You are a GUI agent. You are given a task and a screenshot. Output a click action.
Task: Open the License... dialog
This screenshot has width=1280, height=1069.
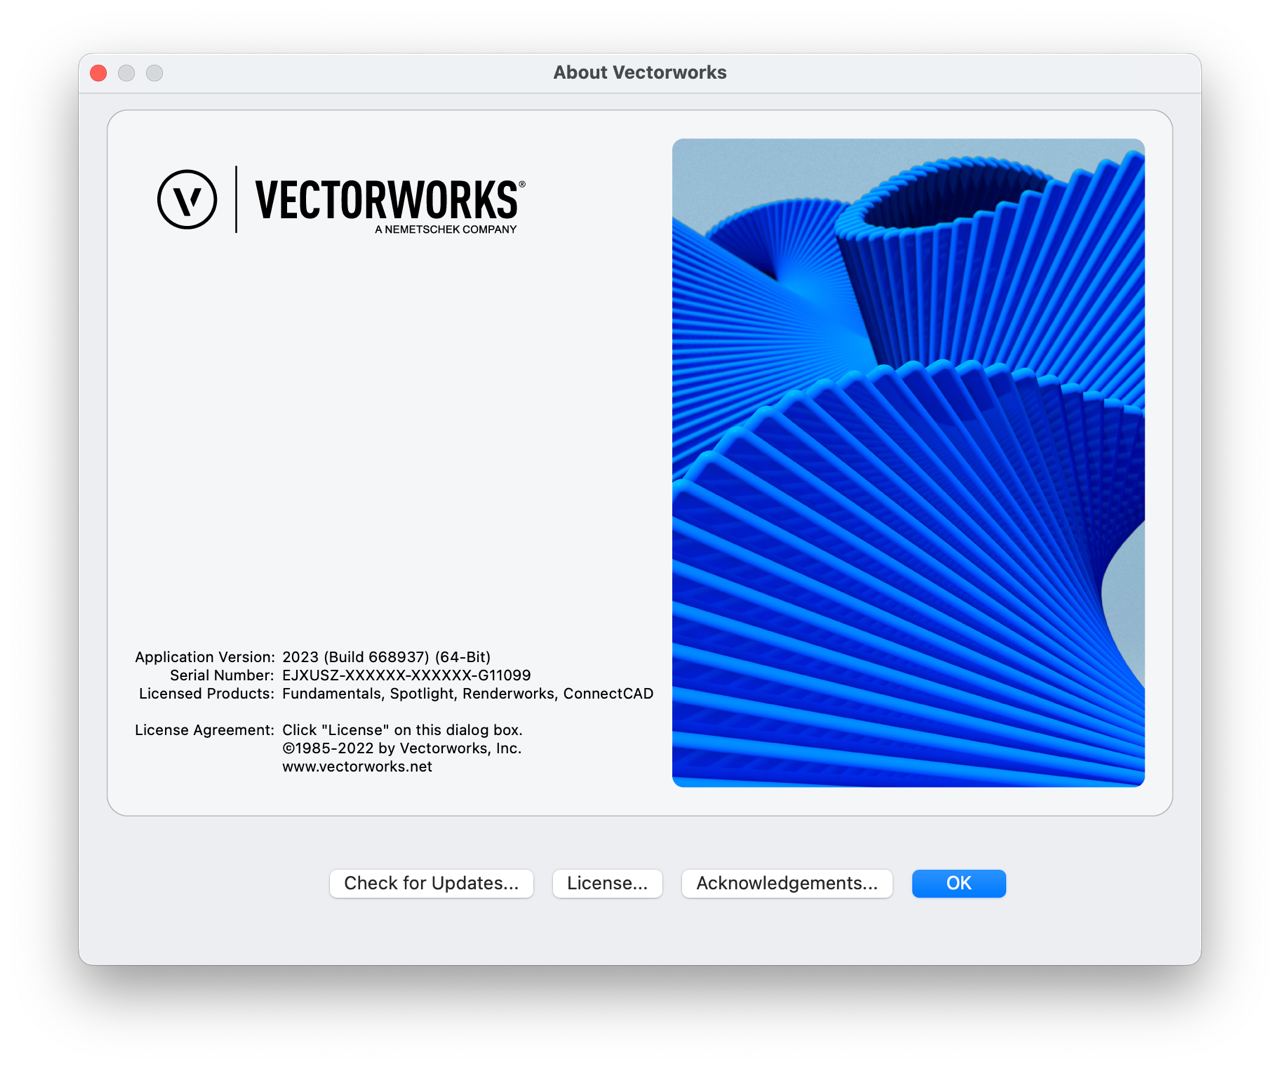[x=607, y=883]
